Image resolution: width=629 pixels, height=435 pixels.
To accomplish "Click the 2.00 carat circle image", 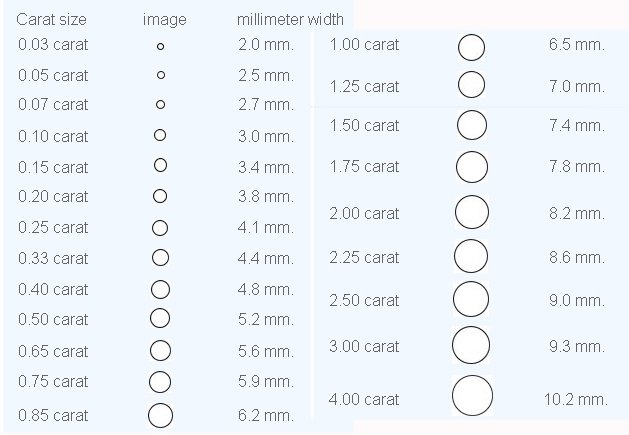I will tap(471, 212).
